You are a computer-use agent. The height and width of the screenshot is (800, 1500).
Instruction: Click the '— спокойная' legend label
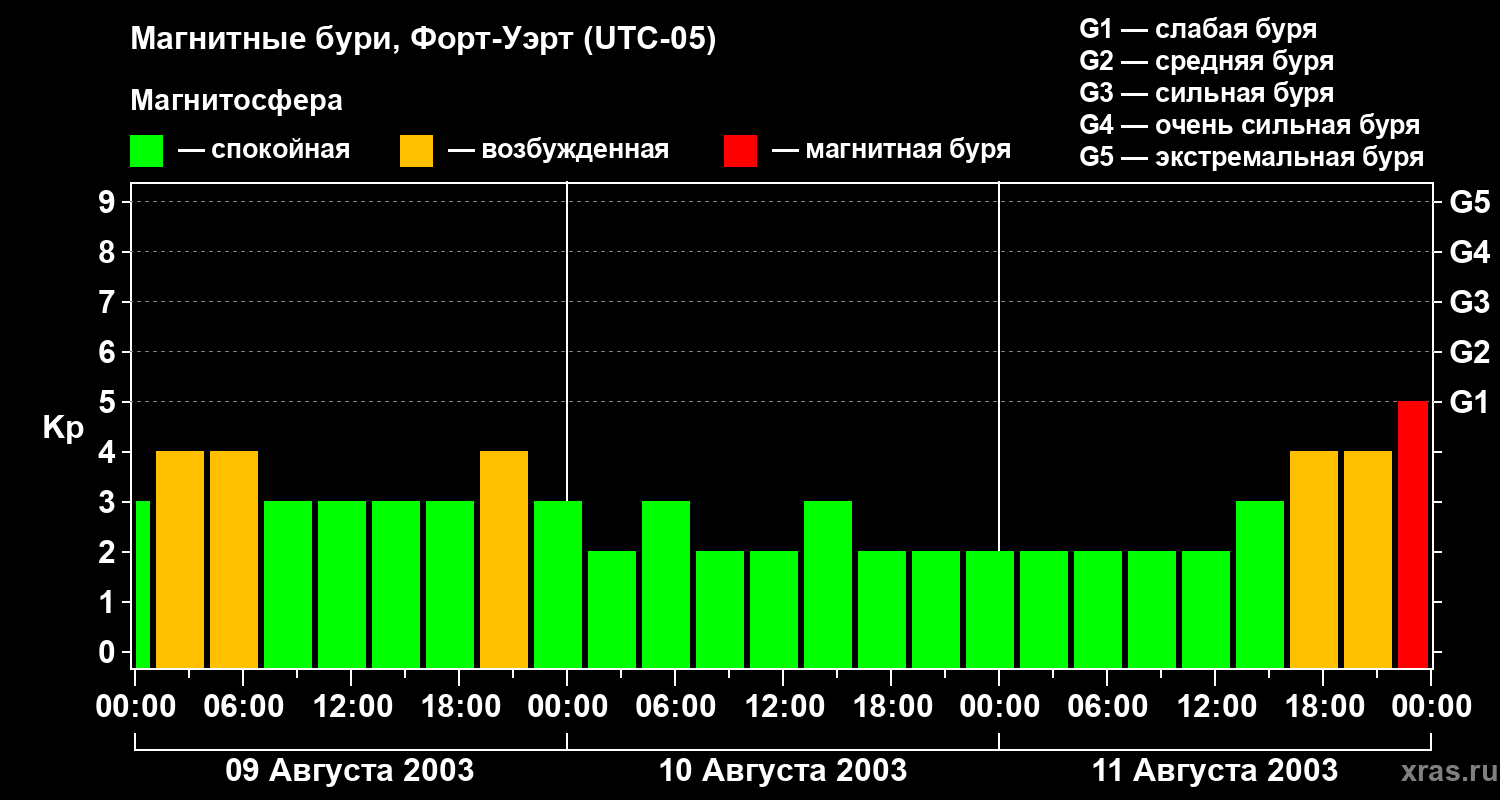(264, 151)
